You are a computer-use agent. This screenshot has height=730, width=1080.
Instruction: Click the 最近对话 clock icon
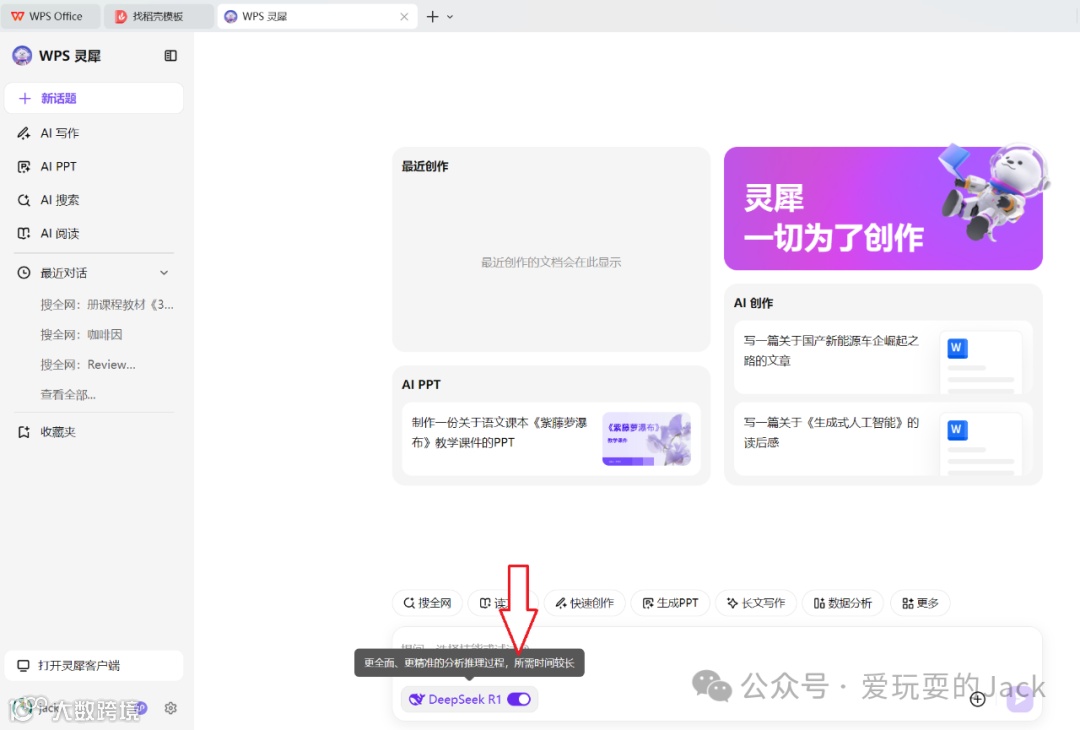click(23, 273)
